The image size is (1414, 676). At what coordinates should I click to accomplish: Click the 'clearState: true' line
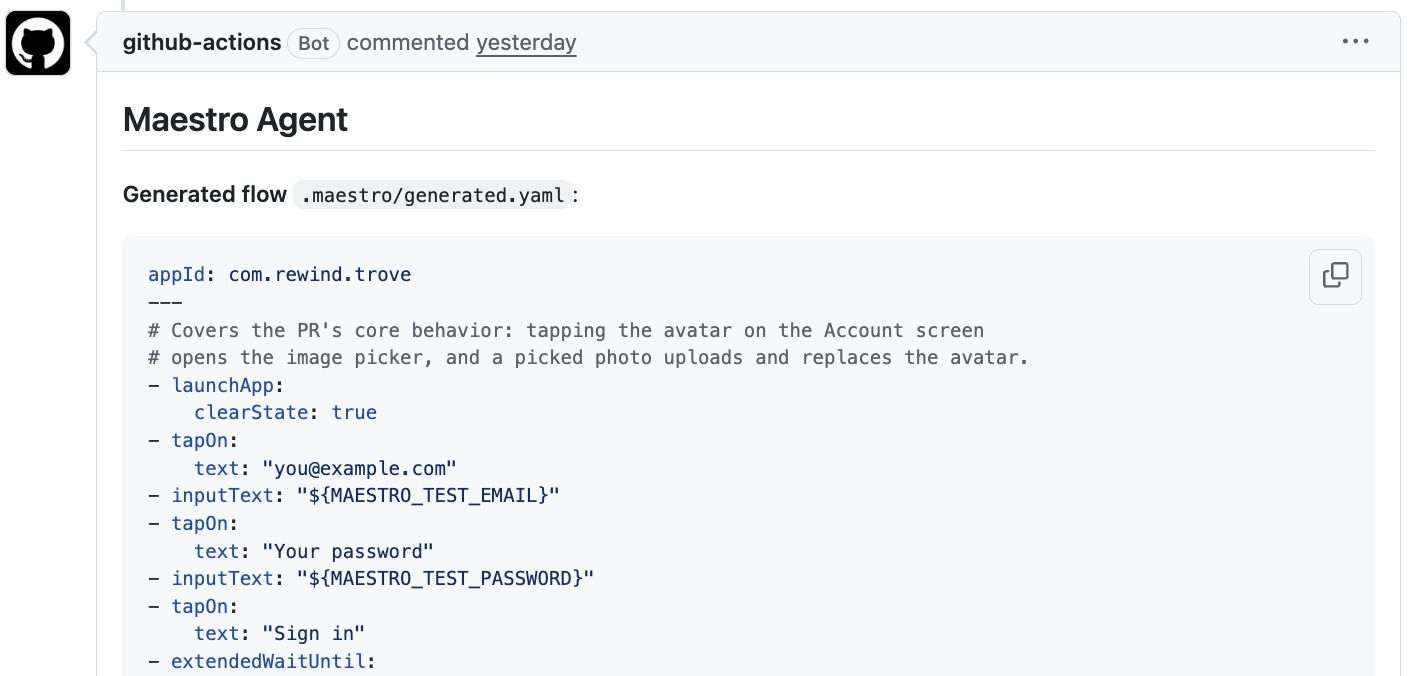click(285, 413)
